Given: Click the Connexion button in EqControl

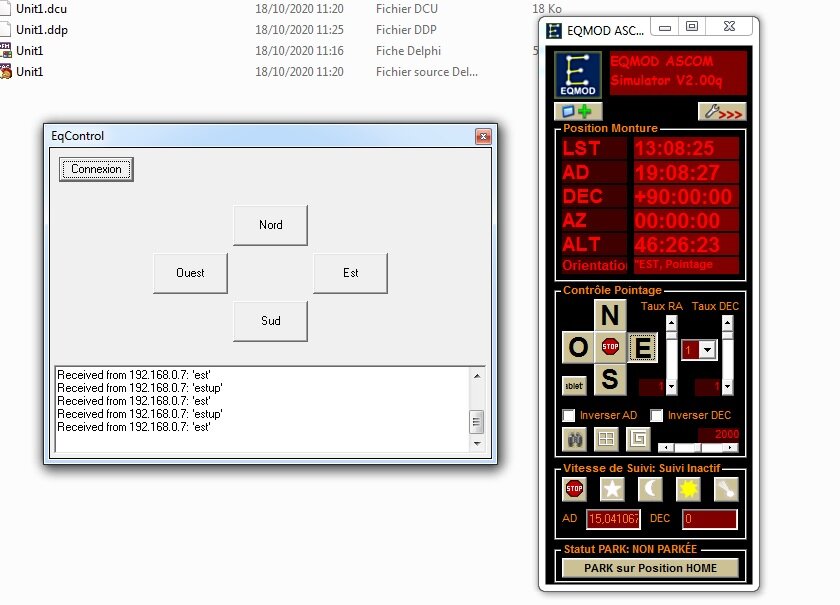Looking at the screenshot, I should tap(96, 169).
